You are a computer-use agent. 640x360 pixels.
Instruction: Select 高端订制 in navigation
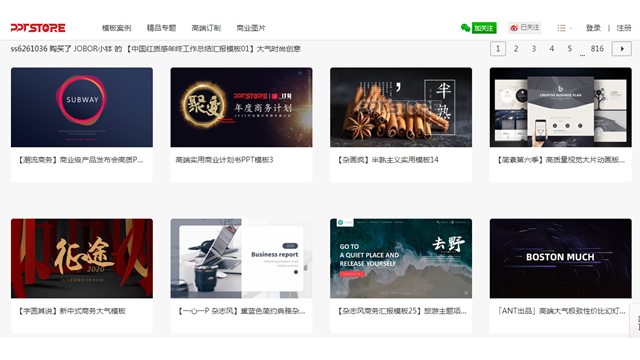click(x=206, y=28)
